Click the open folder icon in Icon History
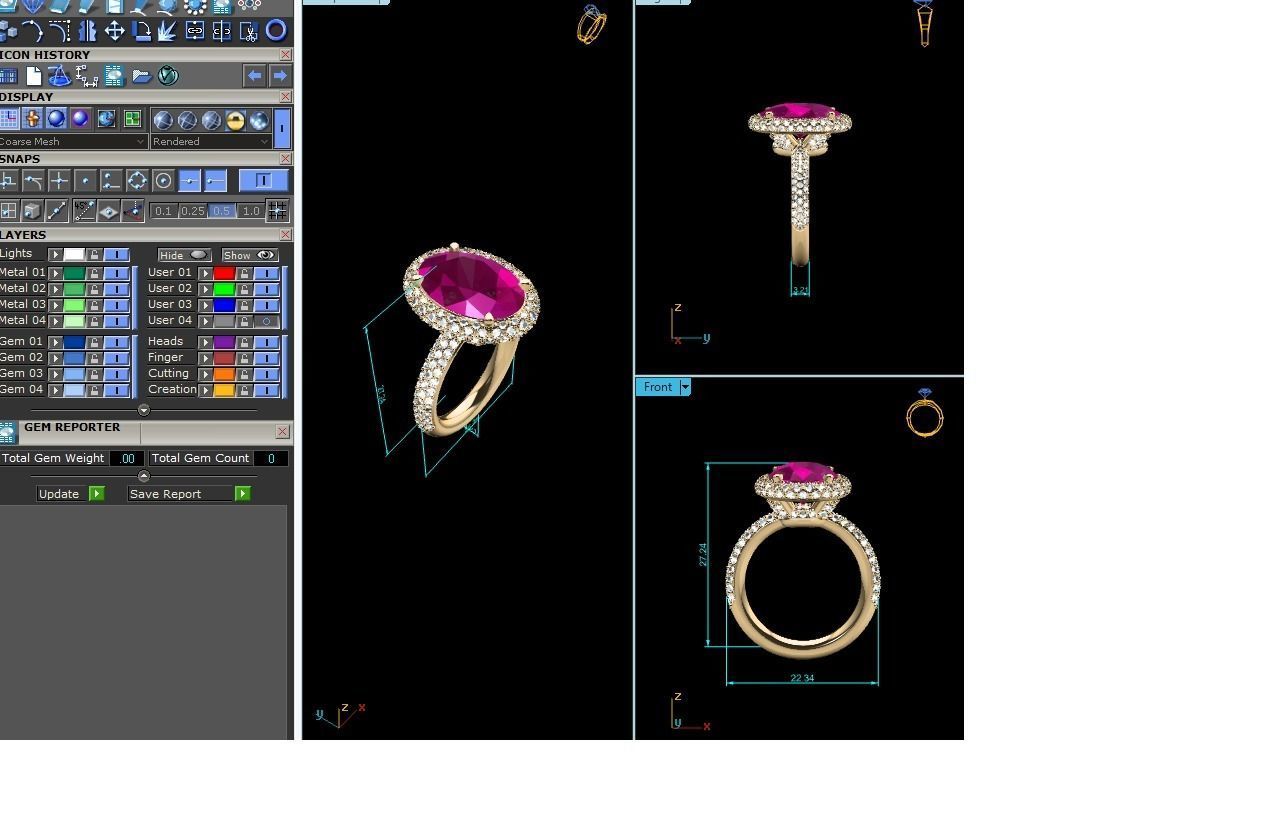Image resolution: width=1274 pixels, height=816 pixels. pyautogui.click(x=142, y=76)
